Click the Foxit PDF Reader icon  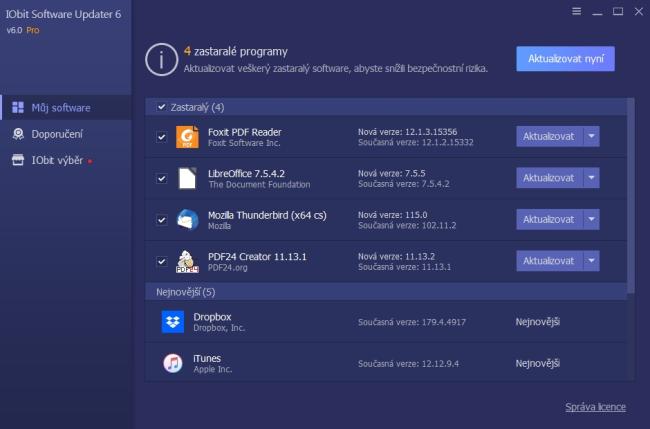187,137
